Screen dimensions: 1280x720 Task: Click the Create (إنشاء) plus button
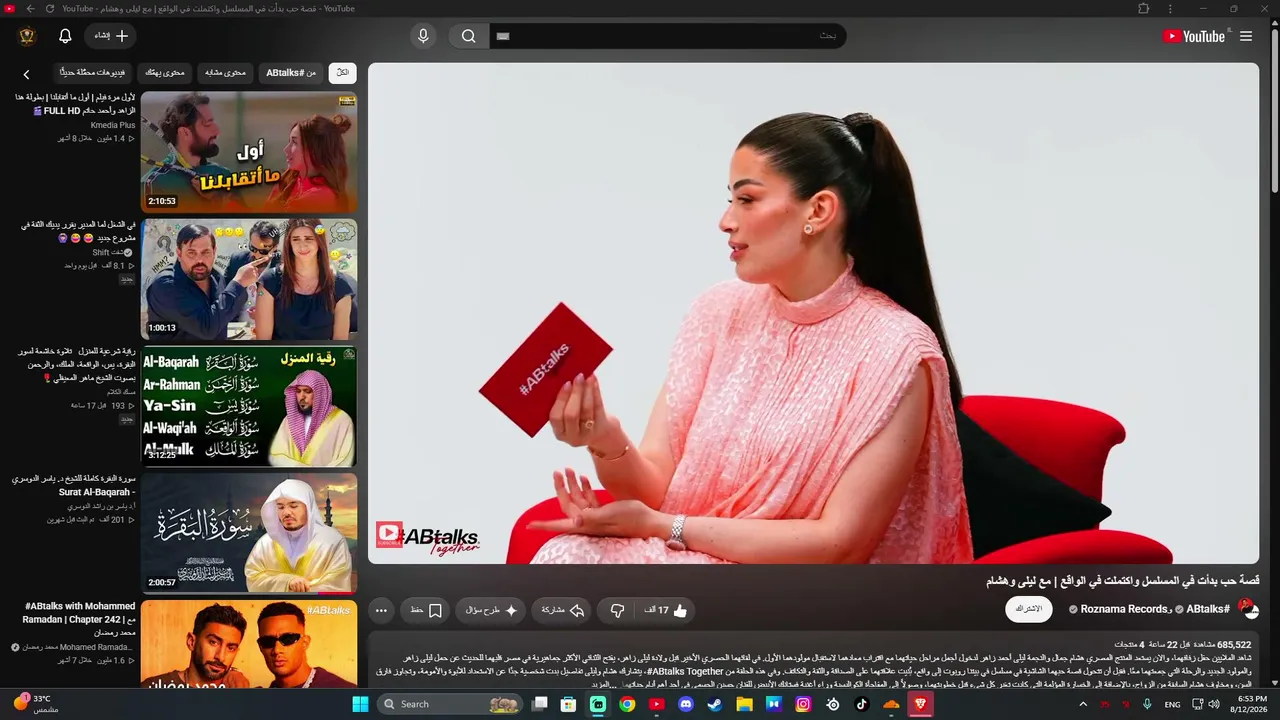tap(111, 36)
